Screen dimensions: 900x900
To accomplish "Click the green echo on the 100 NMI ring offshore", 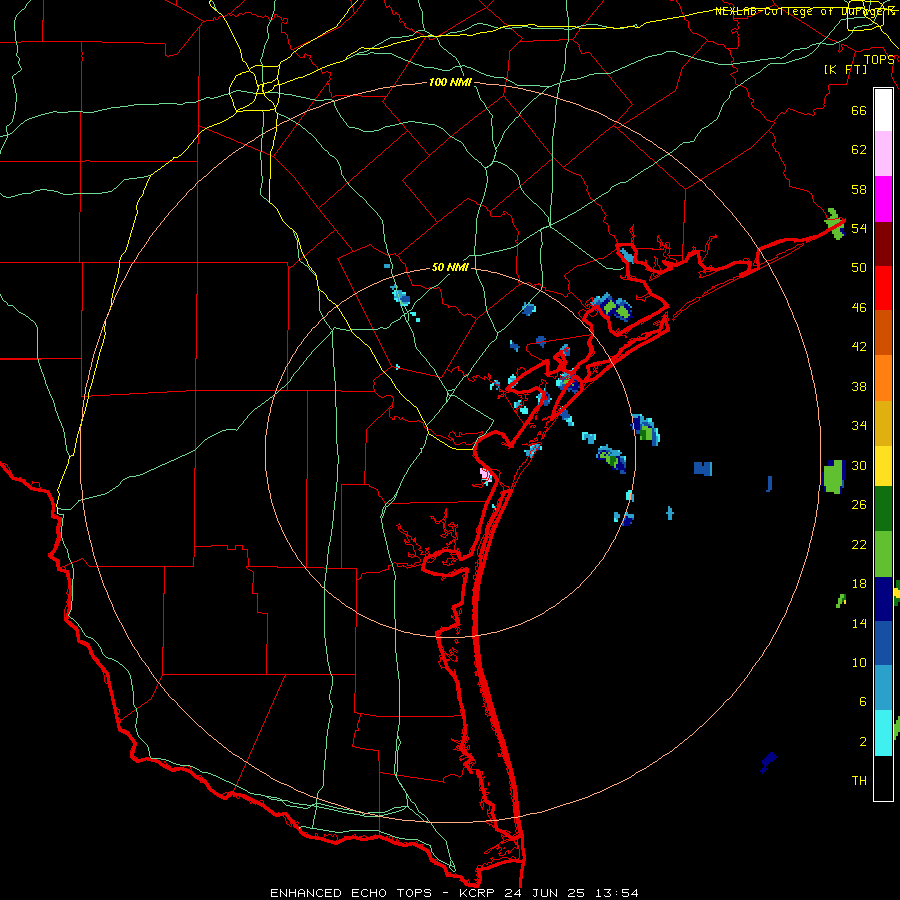I will pos(834,476).
